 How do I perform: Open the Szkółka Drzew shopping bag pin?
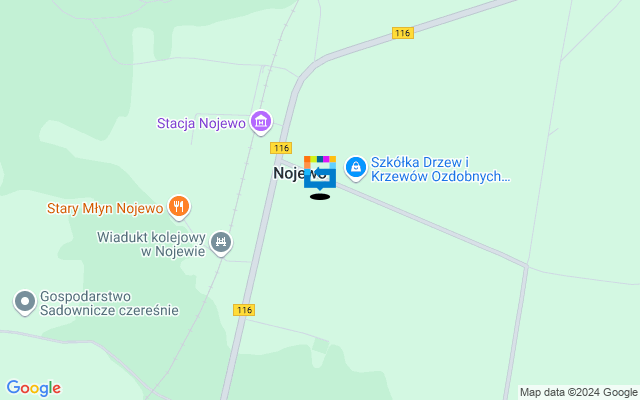356,168
